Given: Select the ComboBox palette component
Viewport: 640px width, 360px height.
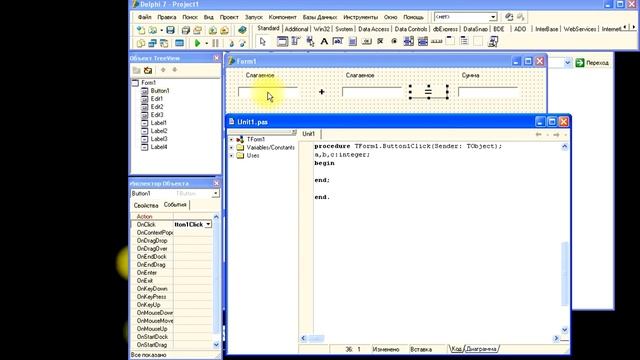Looking at the screenshot, I should (x=422, y=41).
